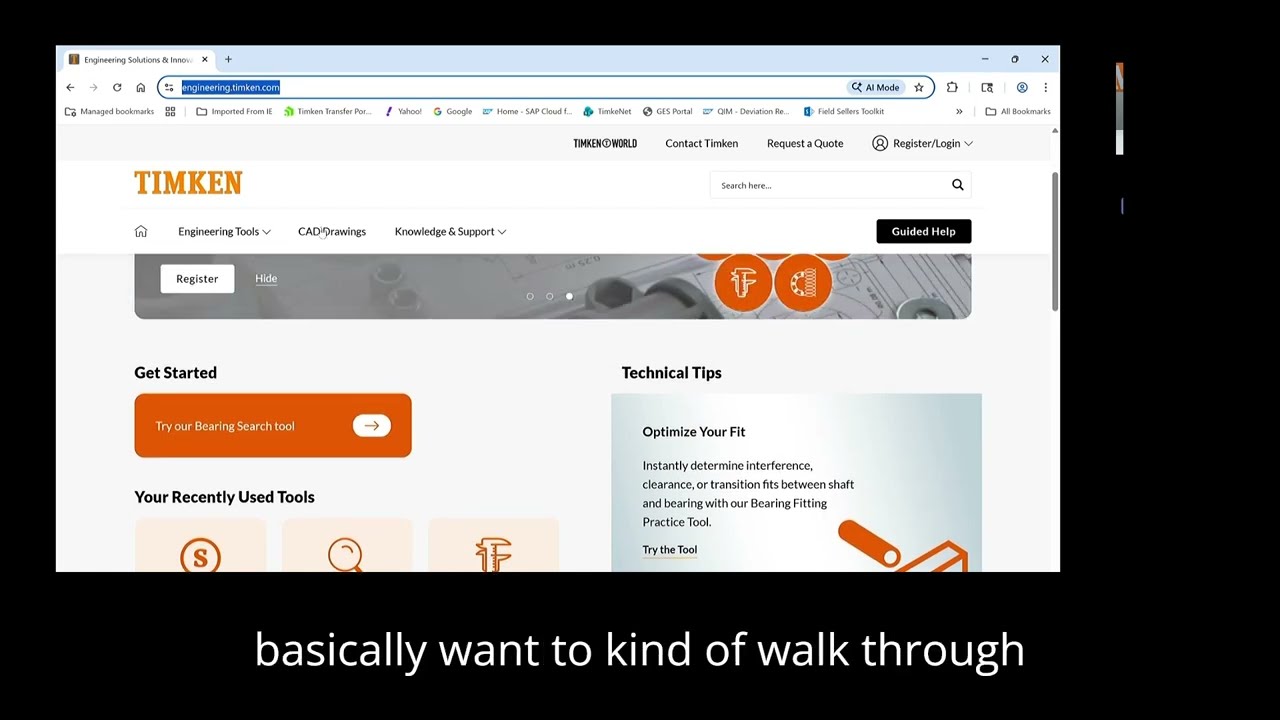Screen dimensions: 1280x720
Task: Open Chrome extensions puzzle icon
Action: coord(952,87)
